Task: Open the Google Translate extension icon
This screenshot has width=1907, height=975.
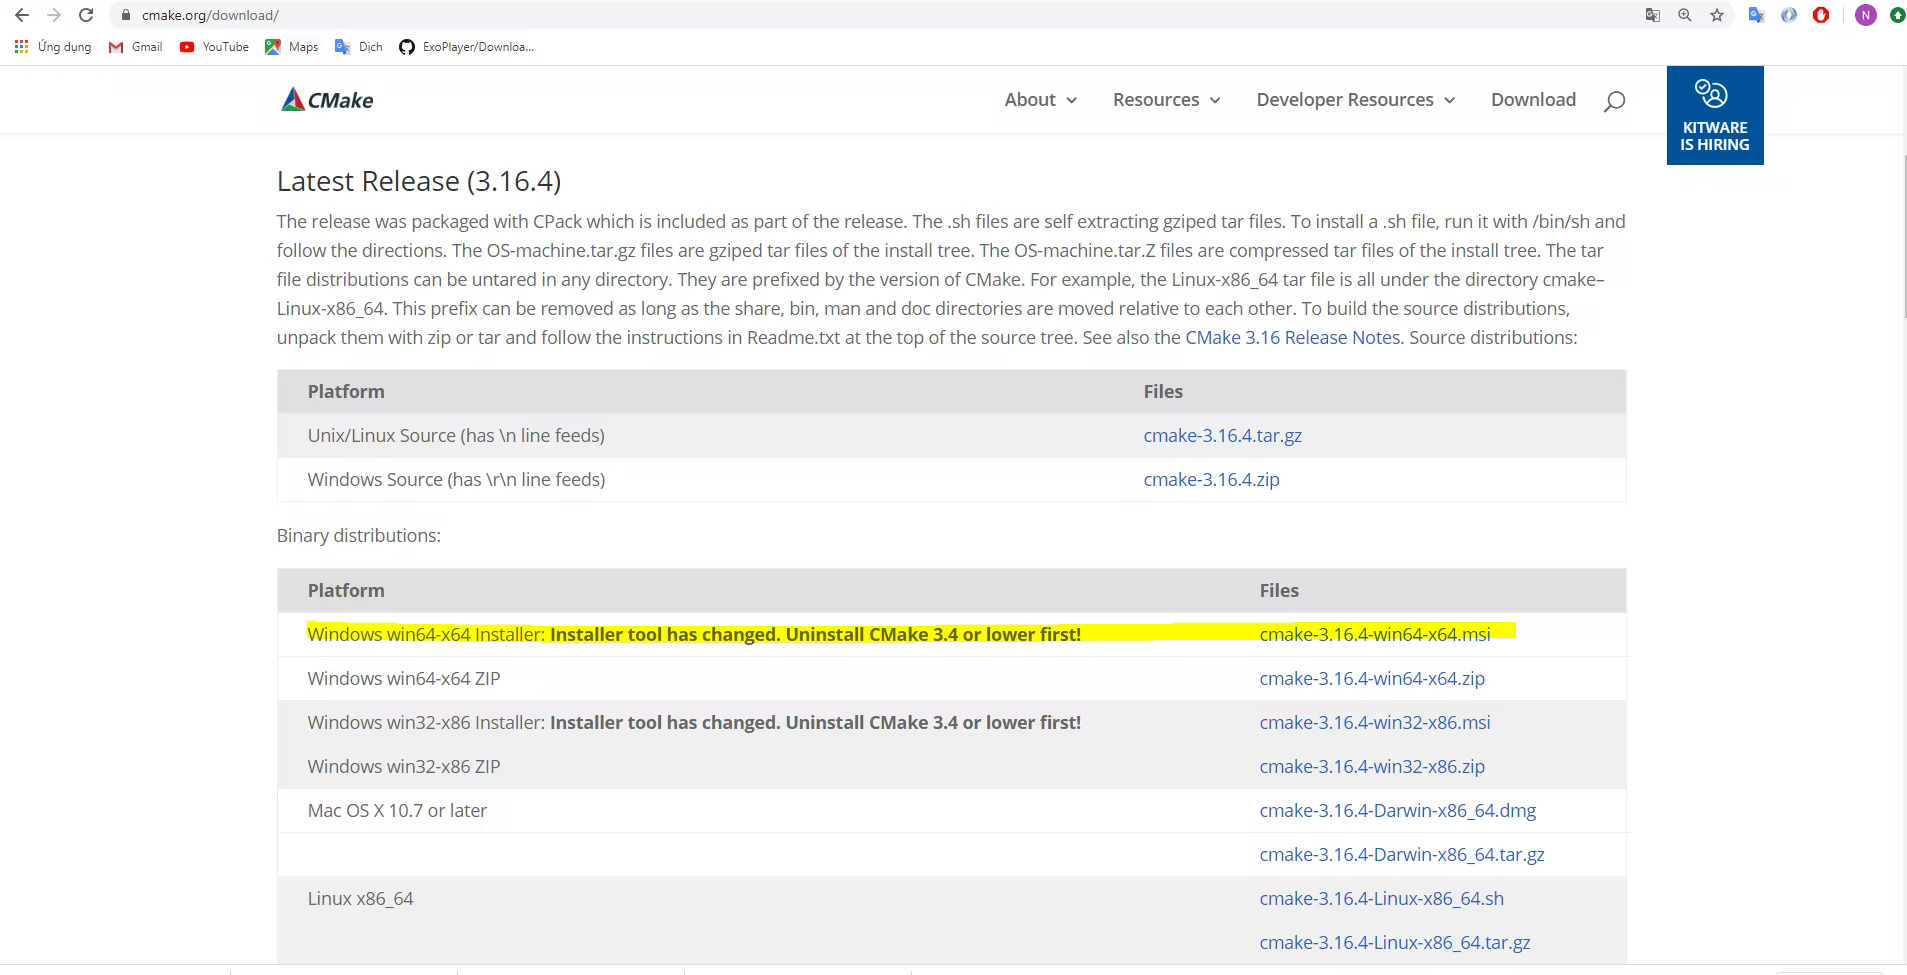Action: pyautogui.click(x=1756, y=15)
